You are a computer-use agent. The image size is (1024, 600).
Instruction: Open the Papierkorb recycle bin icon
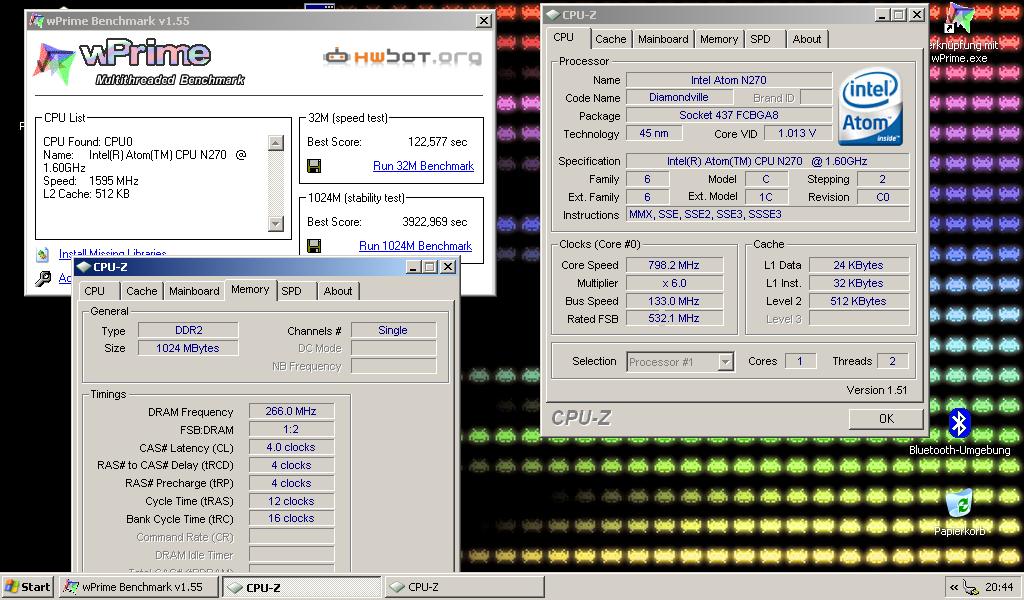coord(959,513)
